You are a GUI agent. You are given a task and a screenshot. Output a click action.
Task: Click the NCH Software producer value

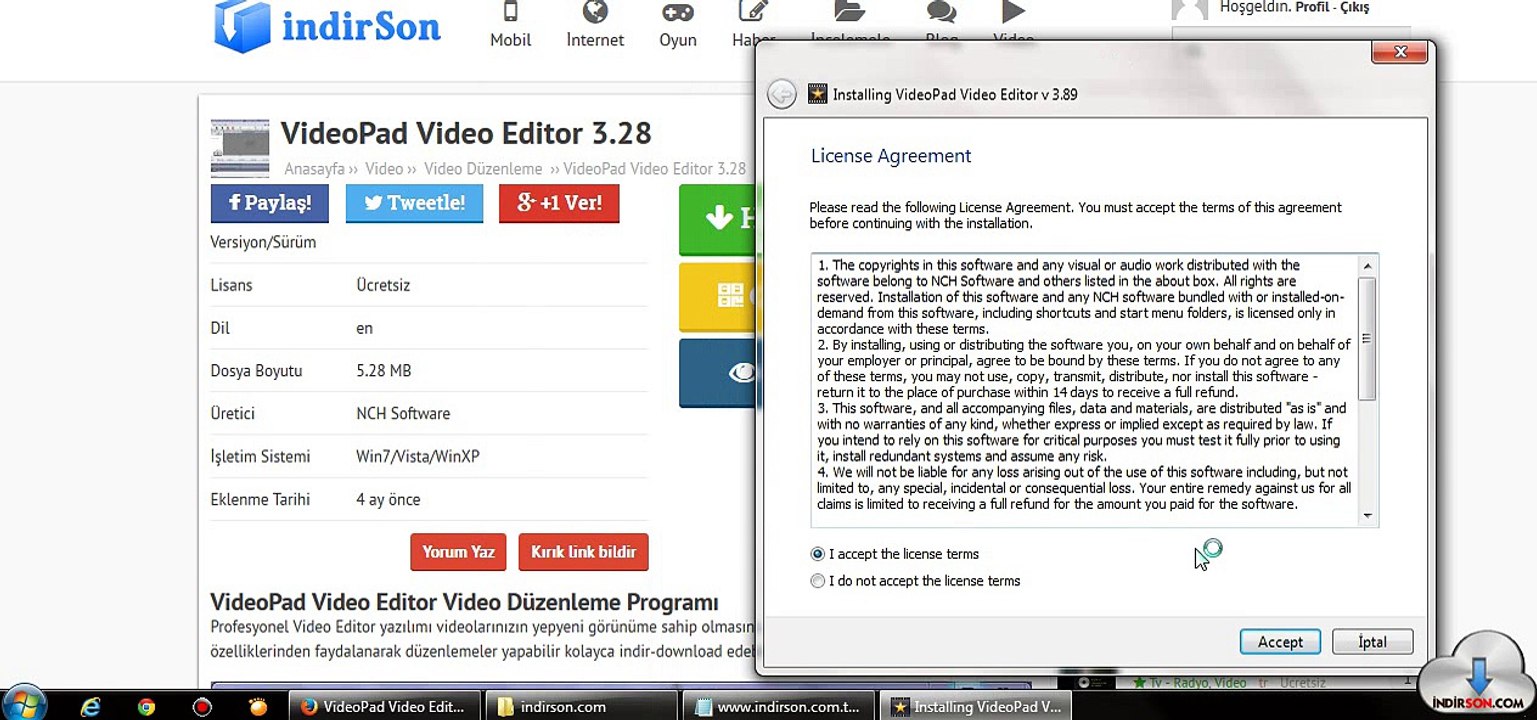click(403, 414)
